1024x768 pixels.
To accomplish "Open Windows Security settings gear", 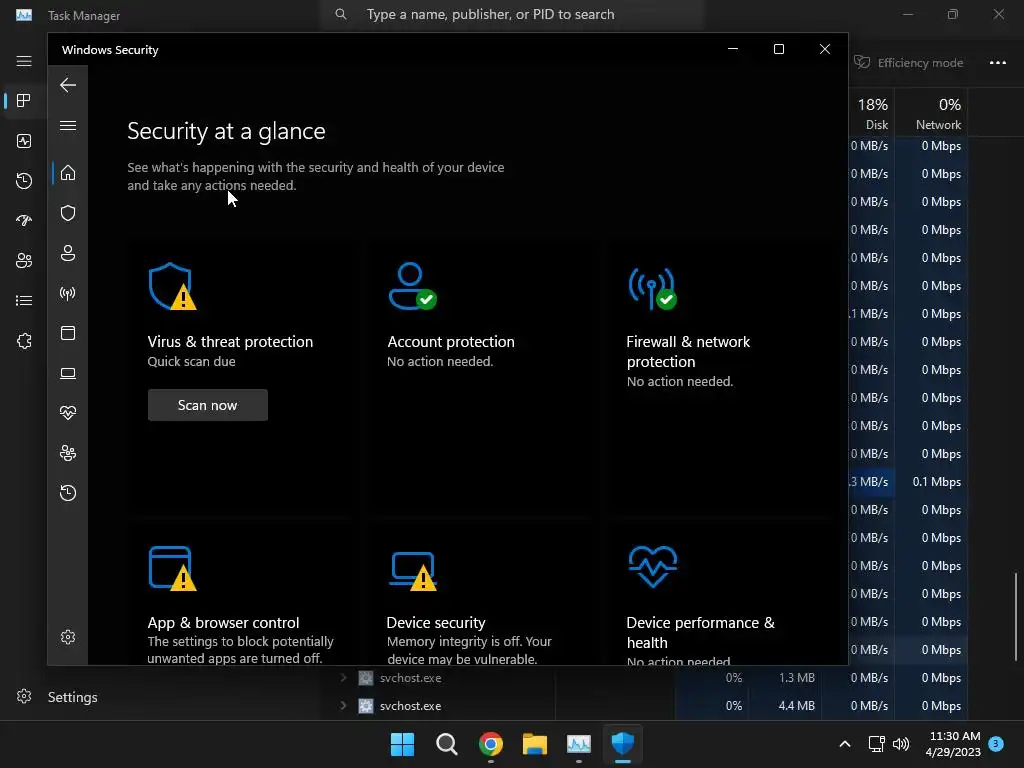I will (68, 637).
